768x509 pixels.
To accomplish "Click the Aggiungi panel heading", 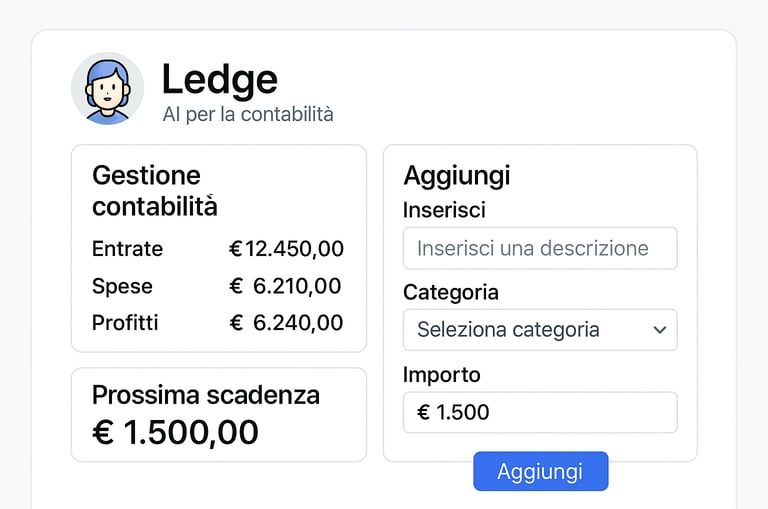I will click(456, 176).
